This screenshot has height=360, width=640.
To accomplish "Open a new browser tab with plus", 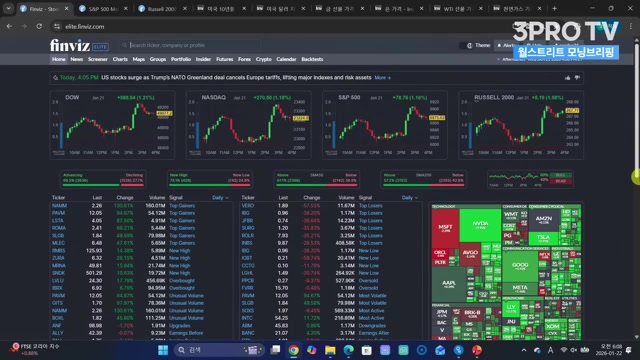I will pyautogui.click(x=554, y=8).
